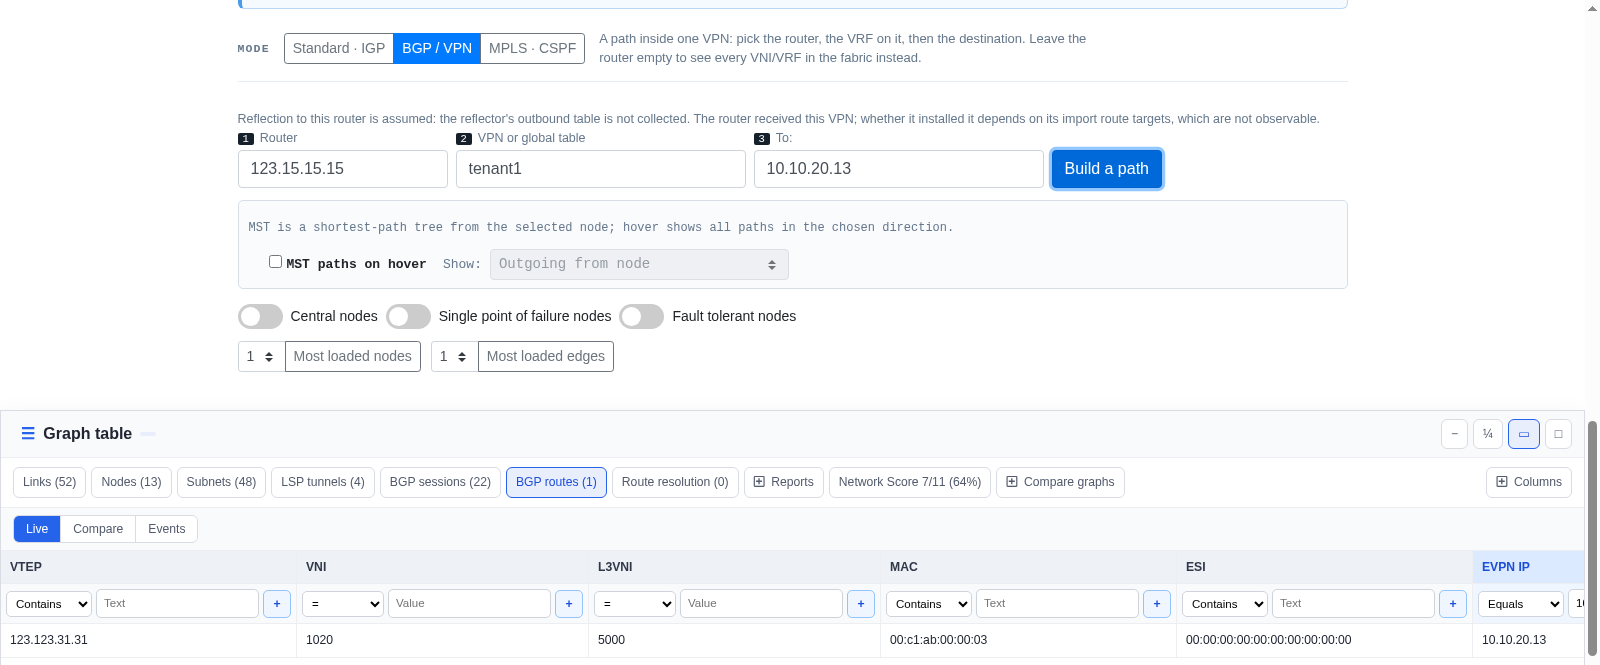1600x665 pixels.
Task: Set graph table to half-height layout
Action: coord(1524,434)
